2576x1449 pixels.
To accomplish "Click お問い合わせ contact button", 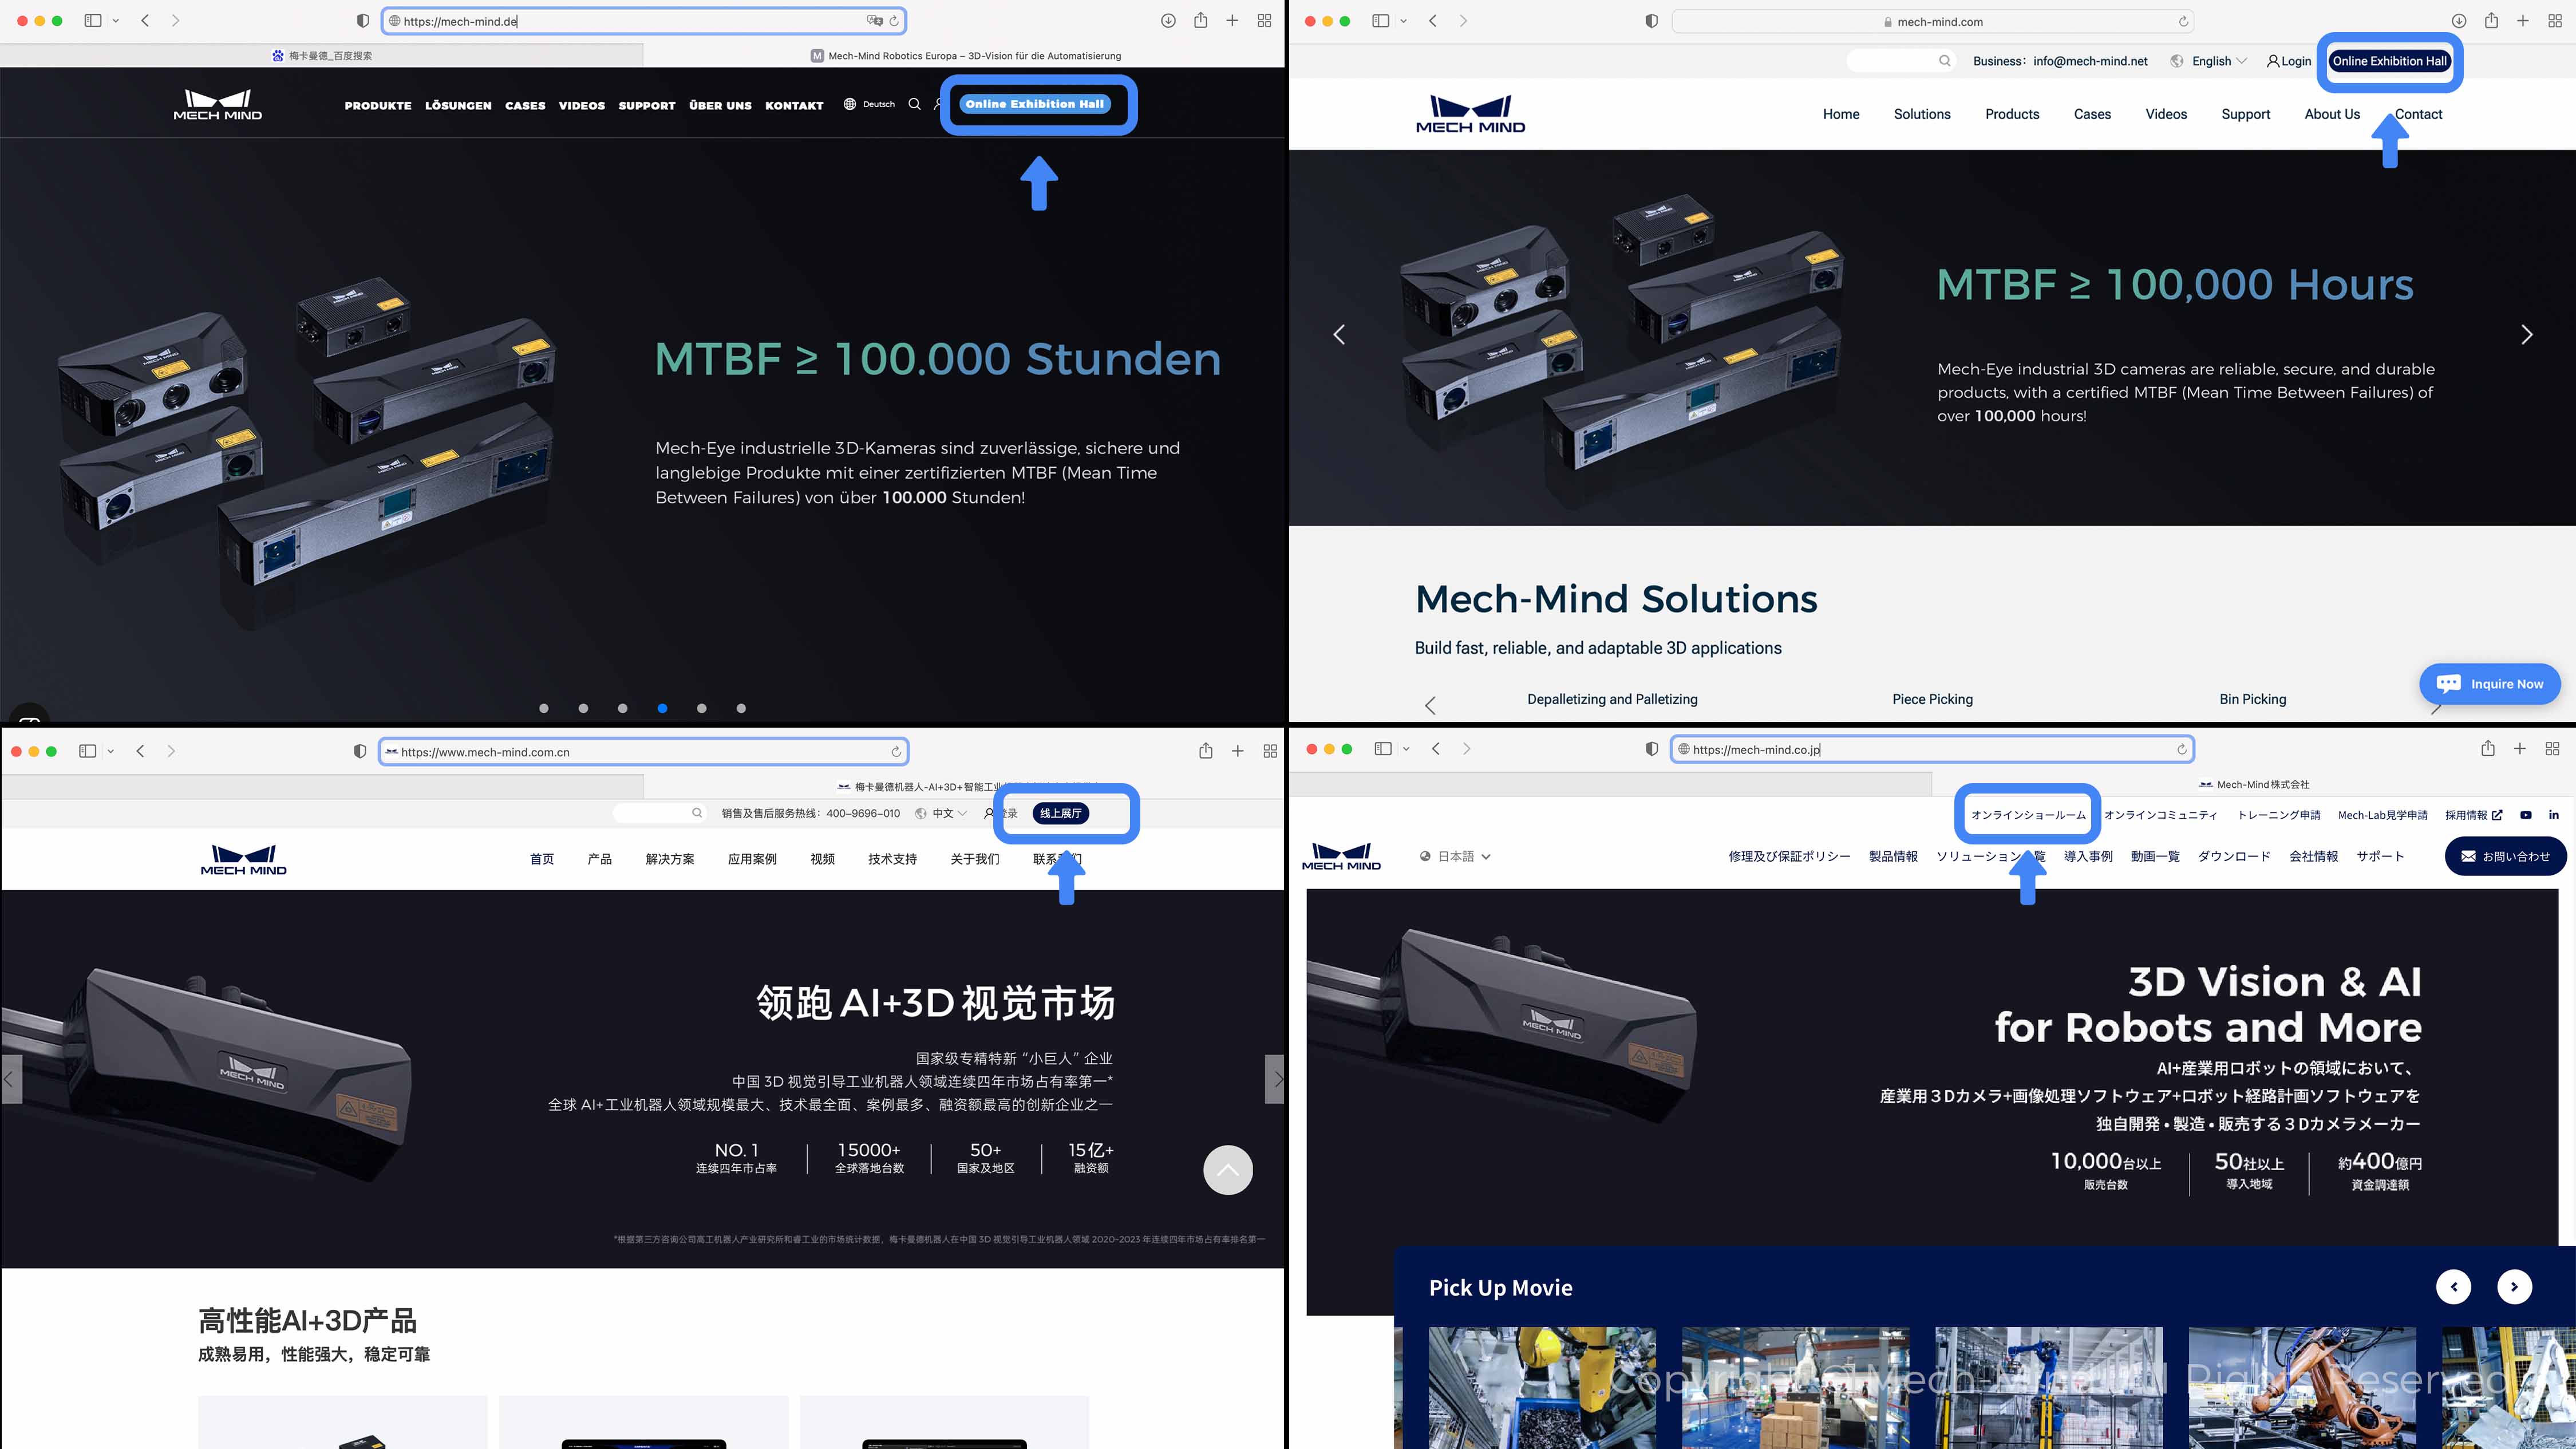I will pyautogui.click(x=2505, y=856).
